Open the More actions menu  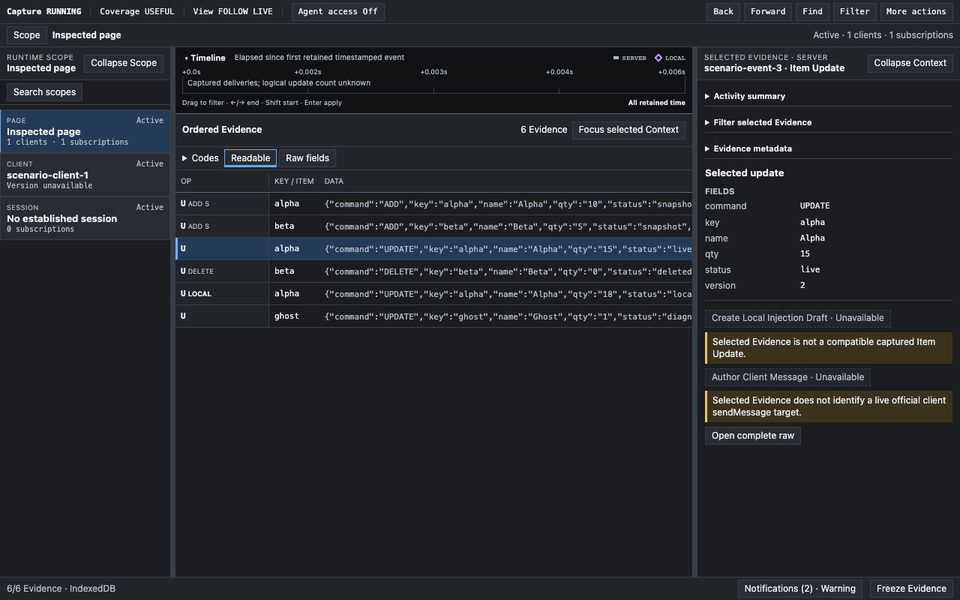tap(916, 12)
